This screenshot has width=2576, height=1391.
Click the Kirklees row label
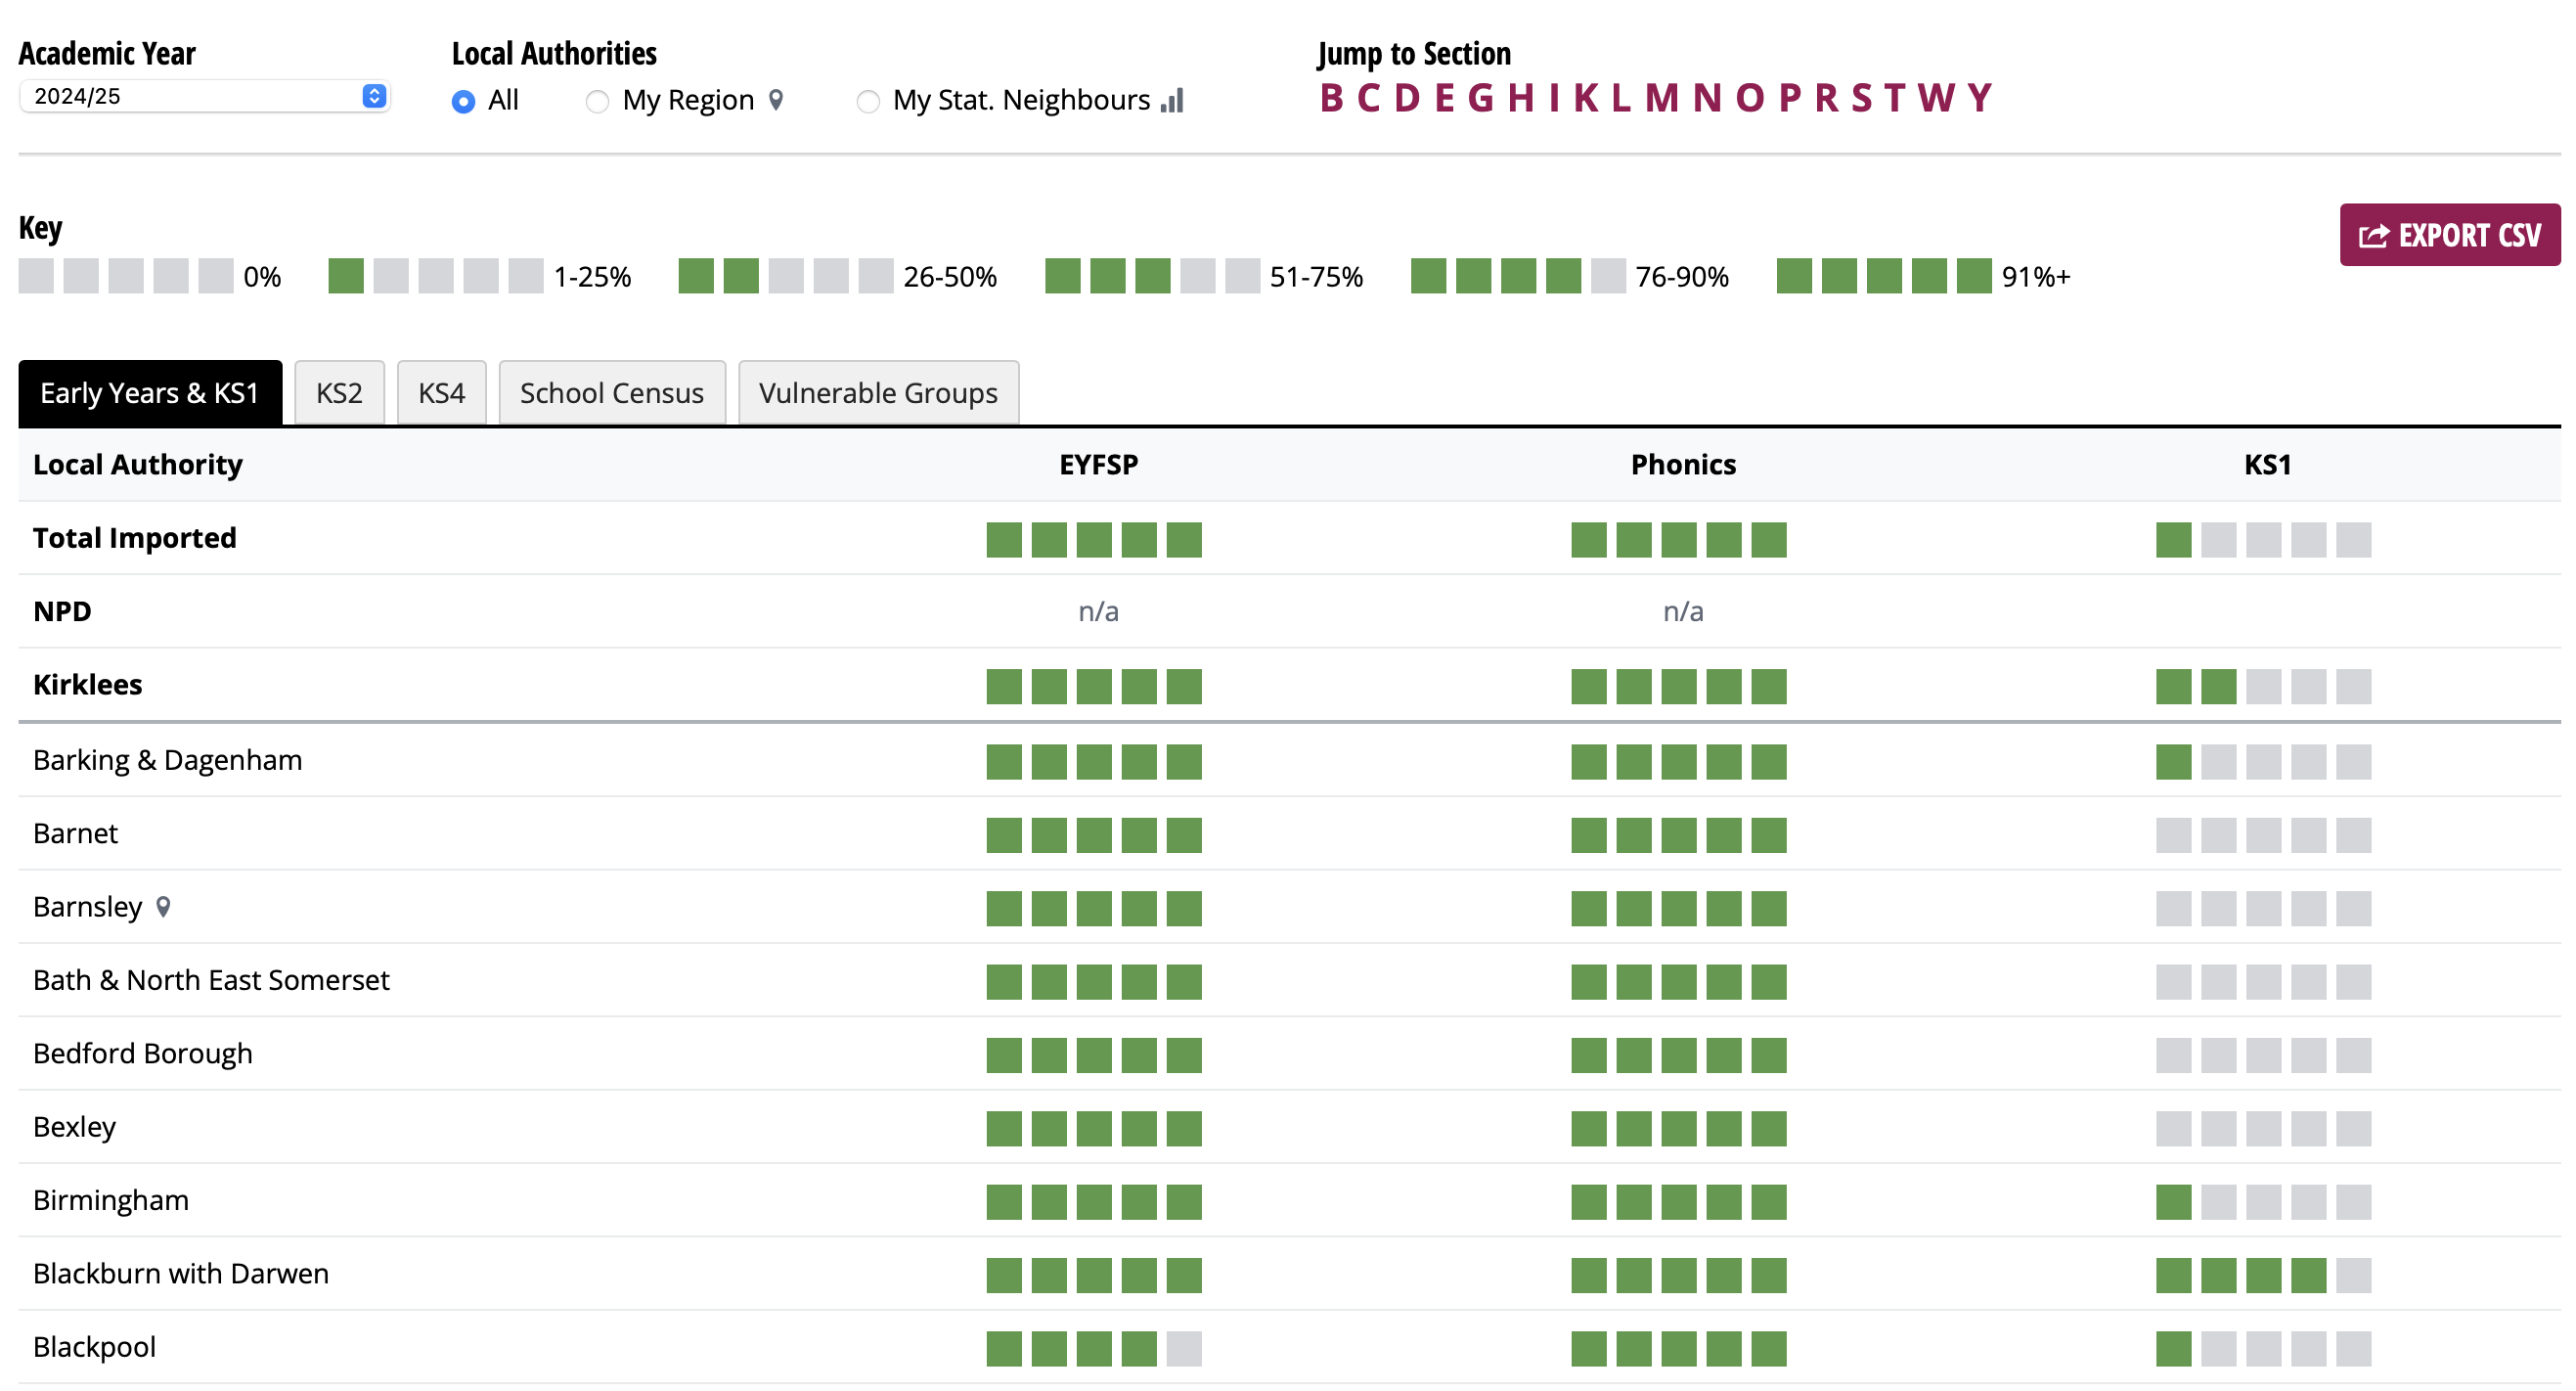88,685
